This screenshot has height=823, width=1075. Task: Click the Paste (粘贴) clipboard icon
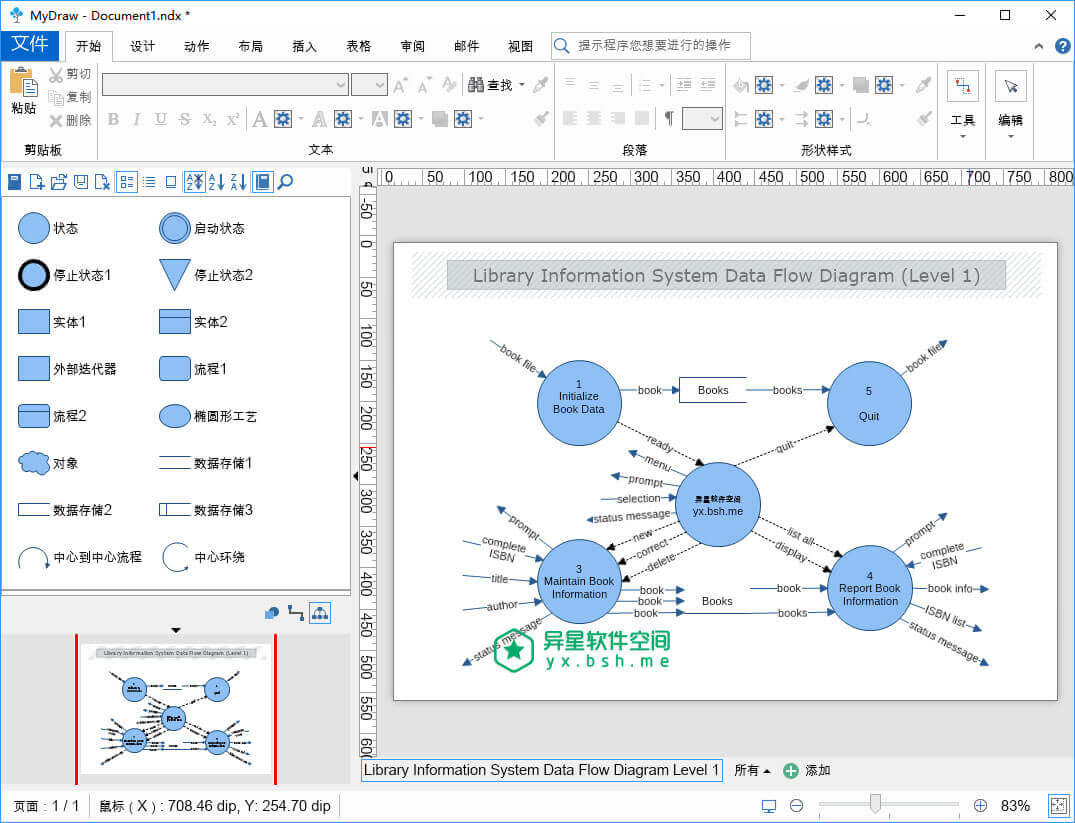click(22, 83)
